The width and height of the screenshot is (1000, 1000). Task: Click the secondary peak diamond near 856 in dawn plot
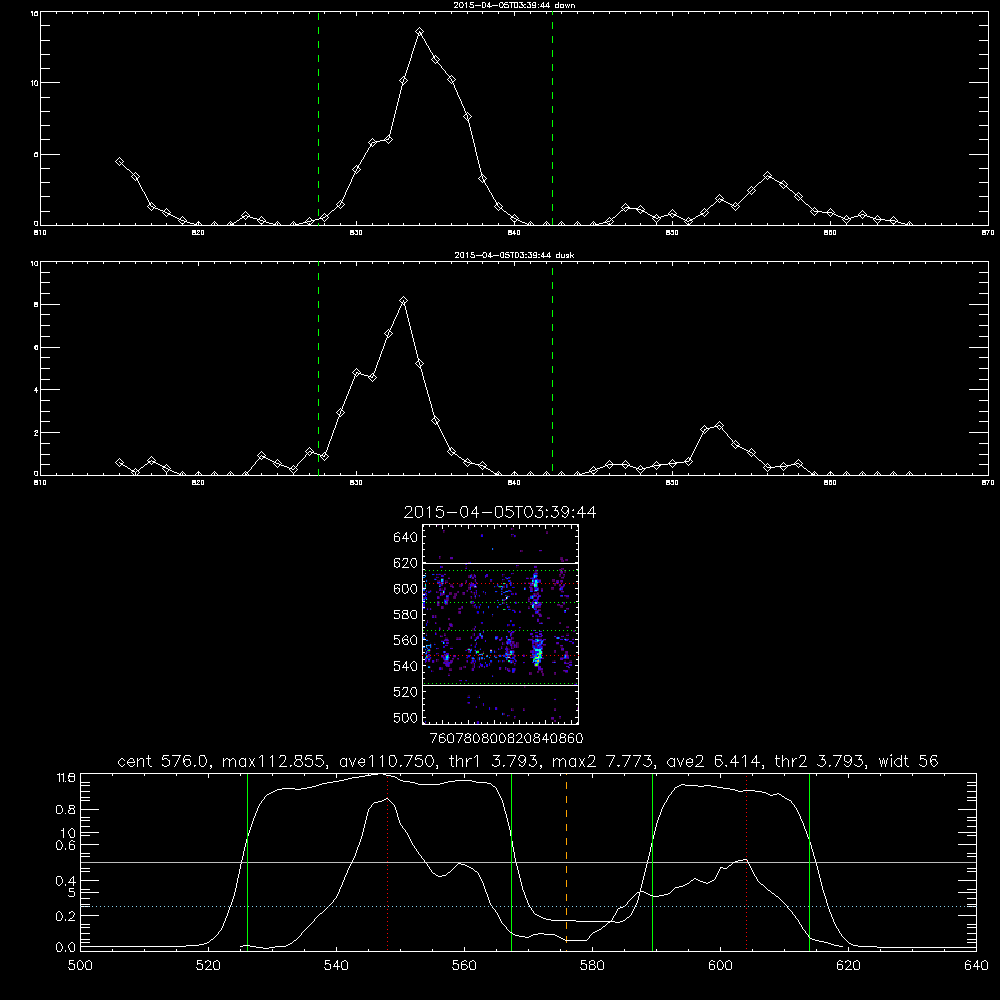767,175
